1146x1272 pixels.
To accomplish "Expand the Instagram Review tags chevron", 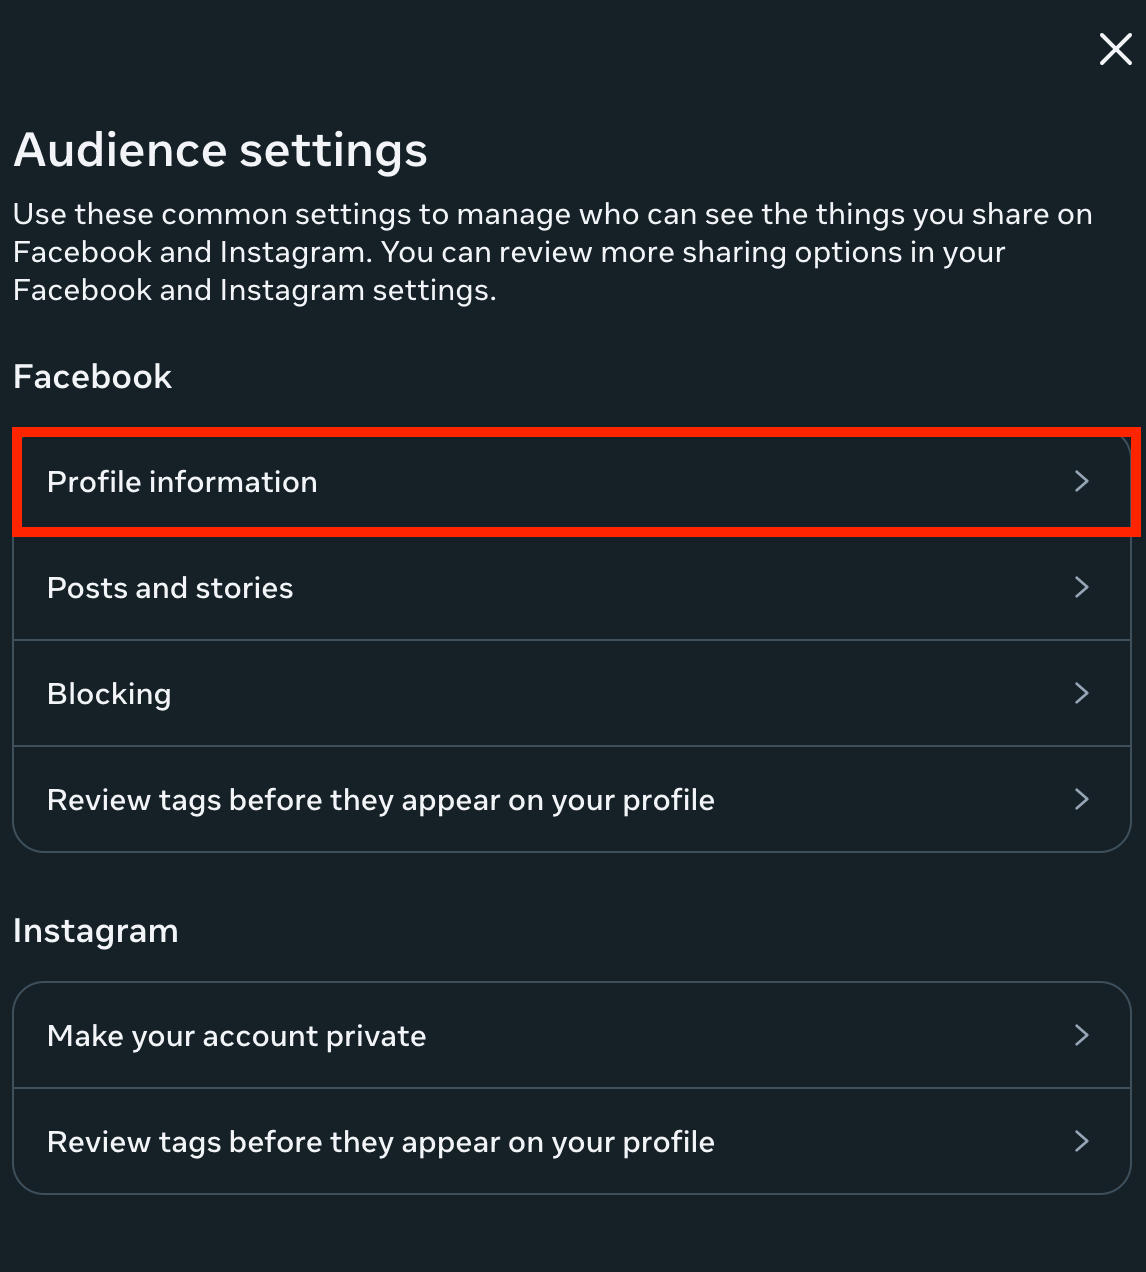I will [1081, 1142].
